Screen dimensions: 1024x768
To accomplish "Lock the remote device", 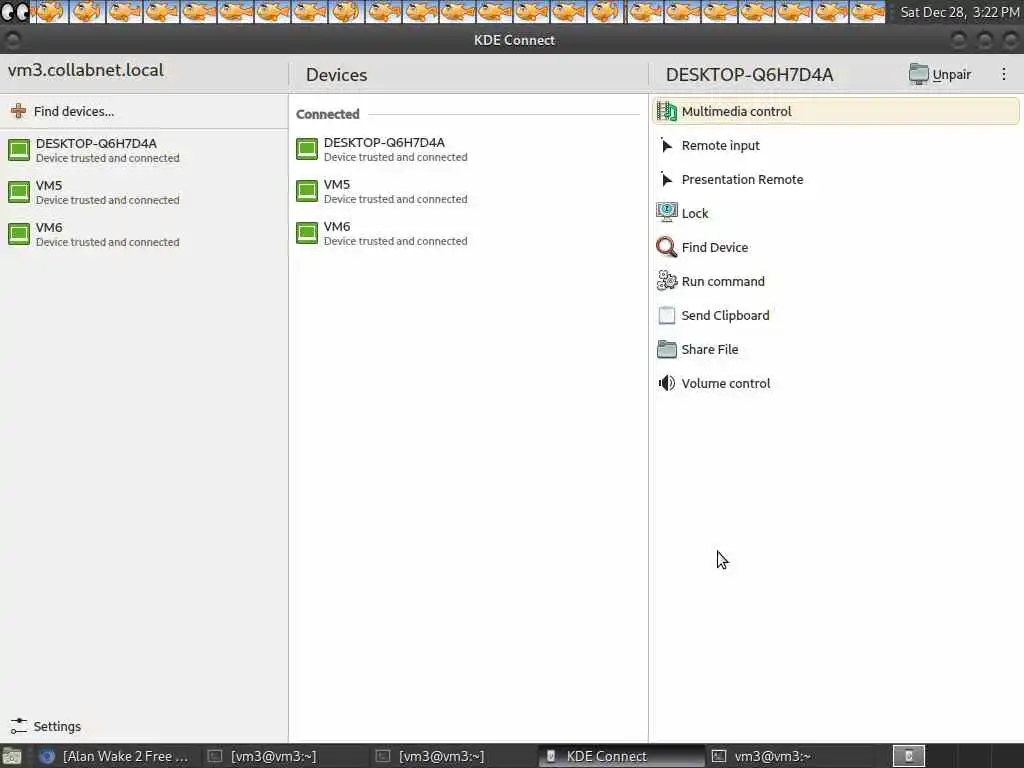I will (835, 213).
